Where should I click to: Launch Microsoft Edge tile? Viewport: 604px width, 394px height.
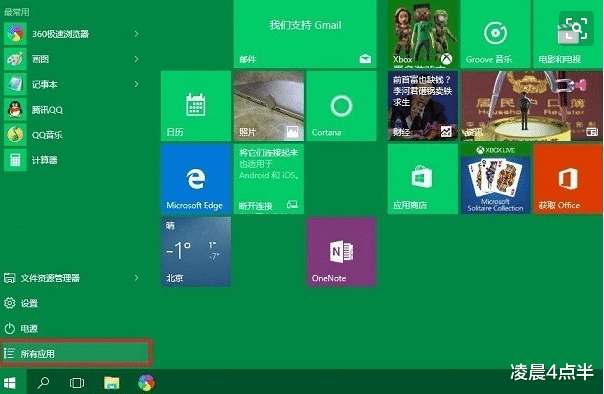196,179
